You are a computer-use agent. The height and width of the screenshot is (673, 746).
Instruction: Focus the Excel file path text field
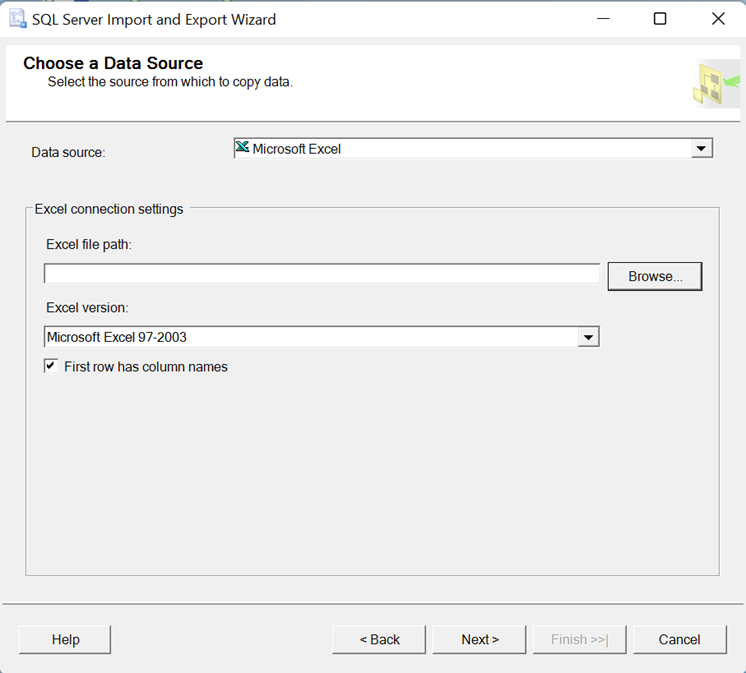(322, 273)
